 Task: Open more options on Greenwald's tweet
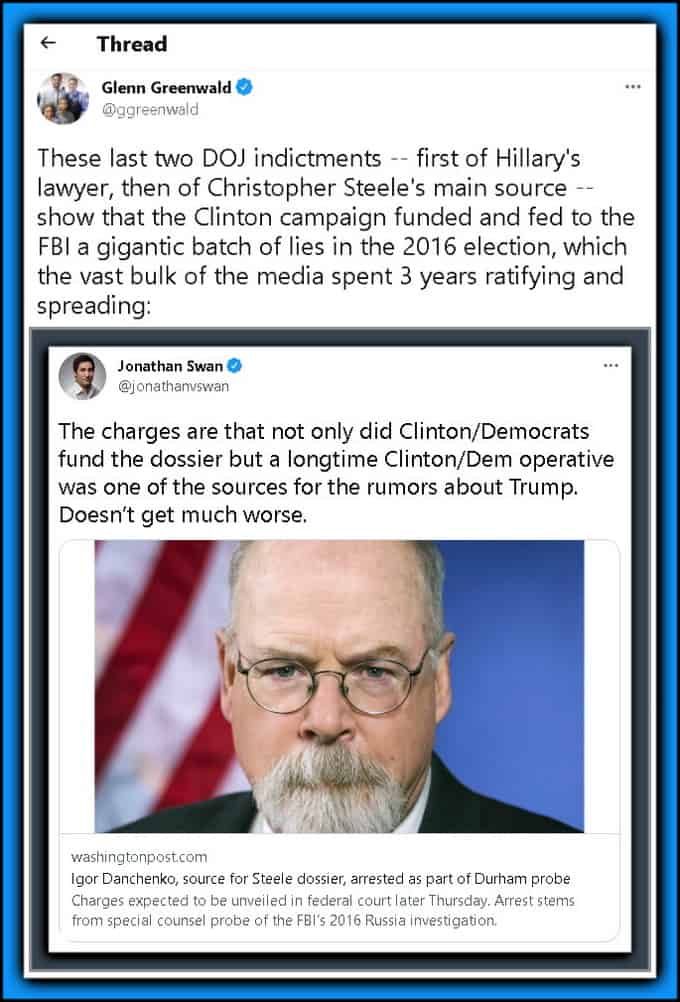633,87
